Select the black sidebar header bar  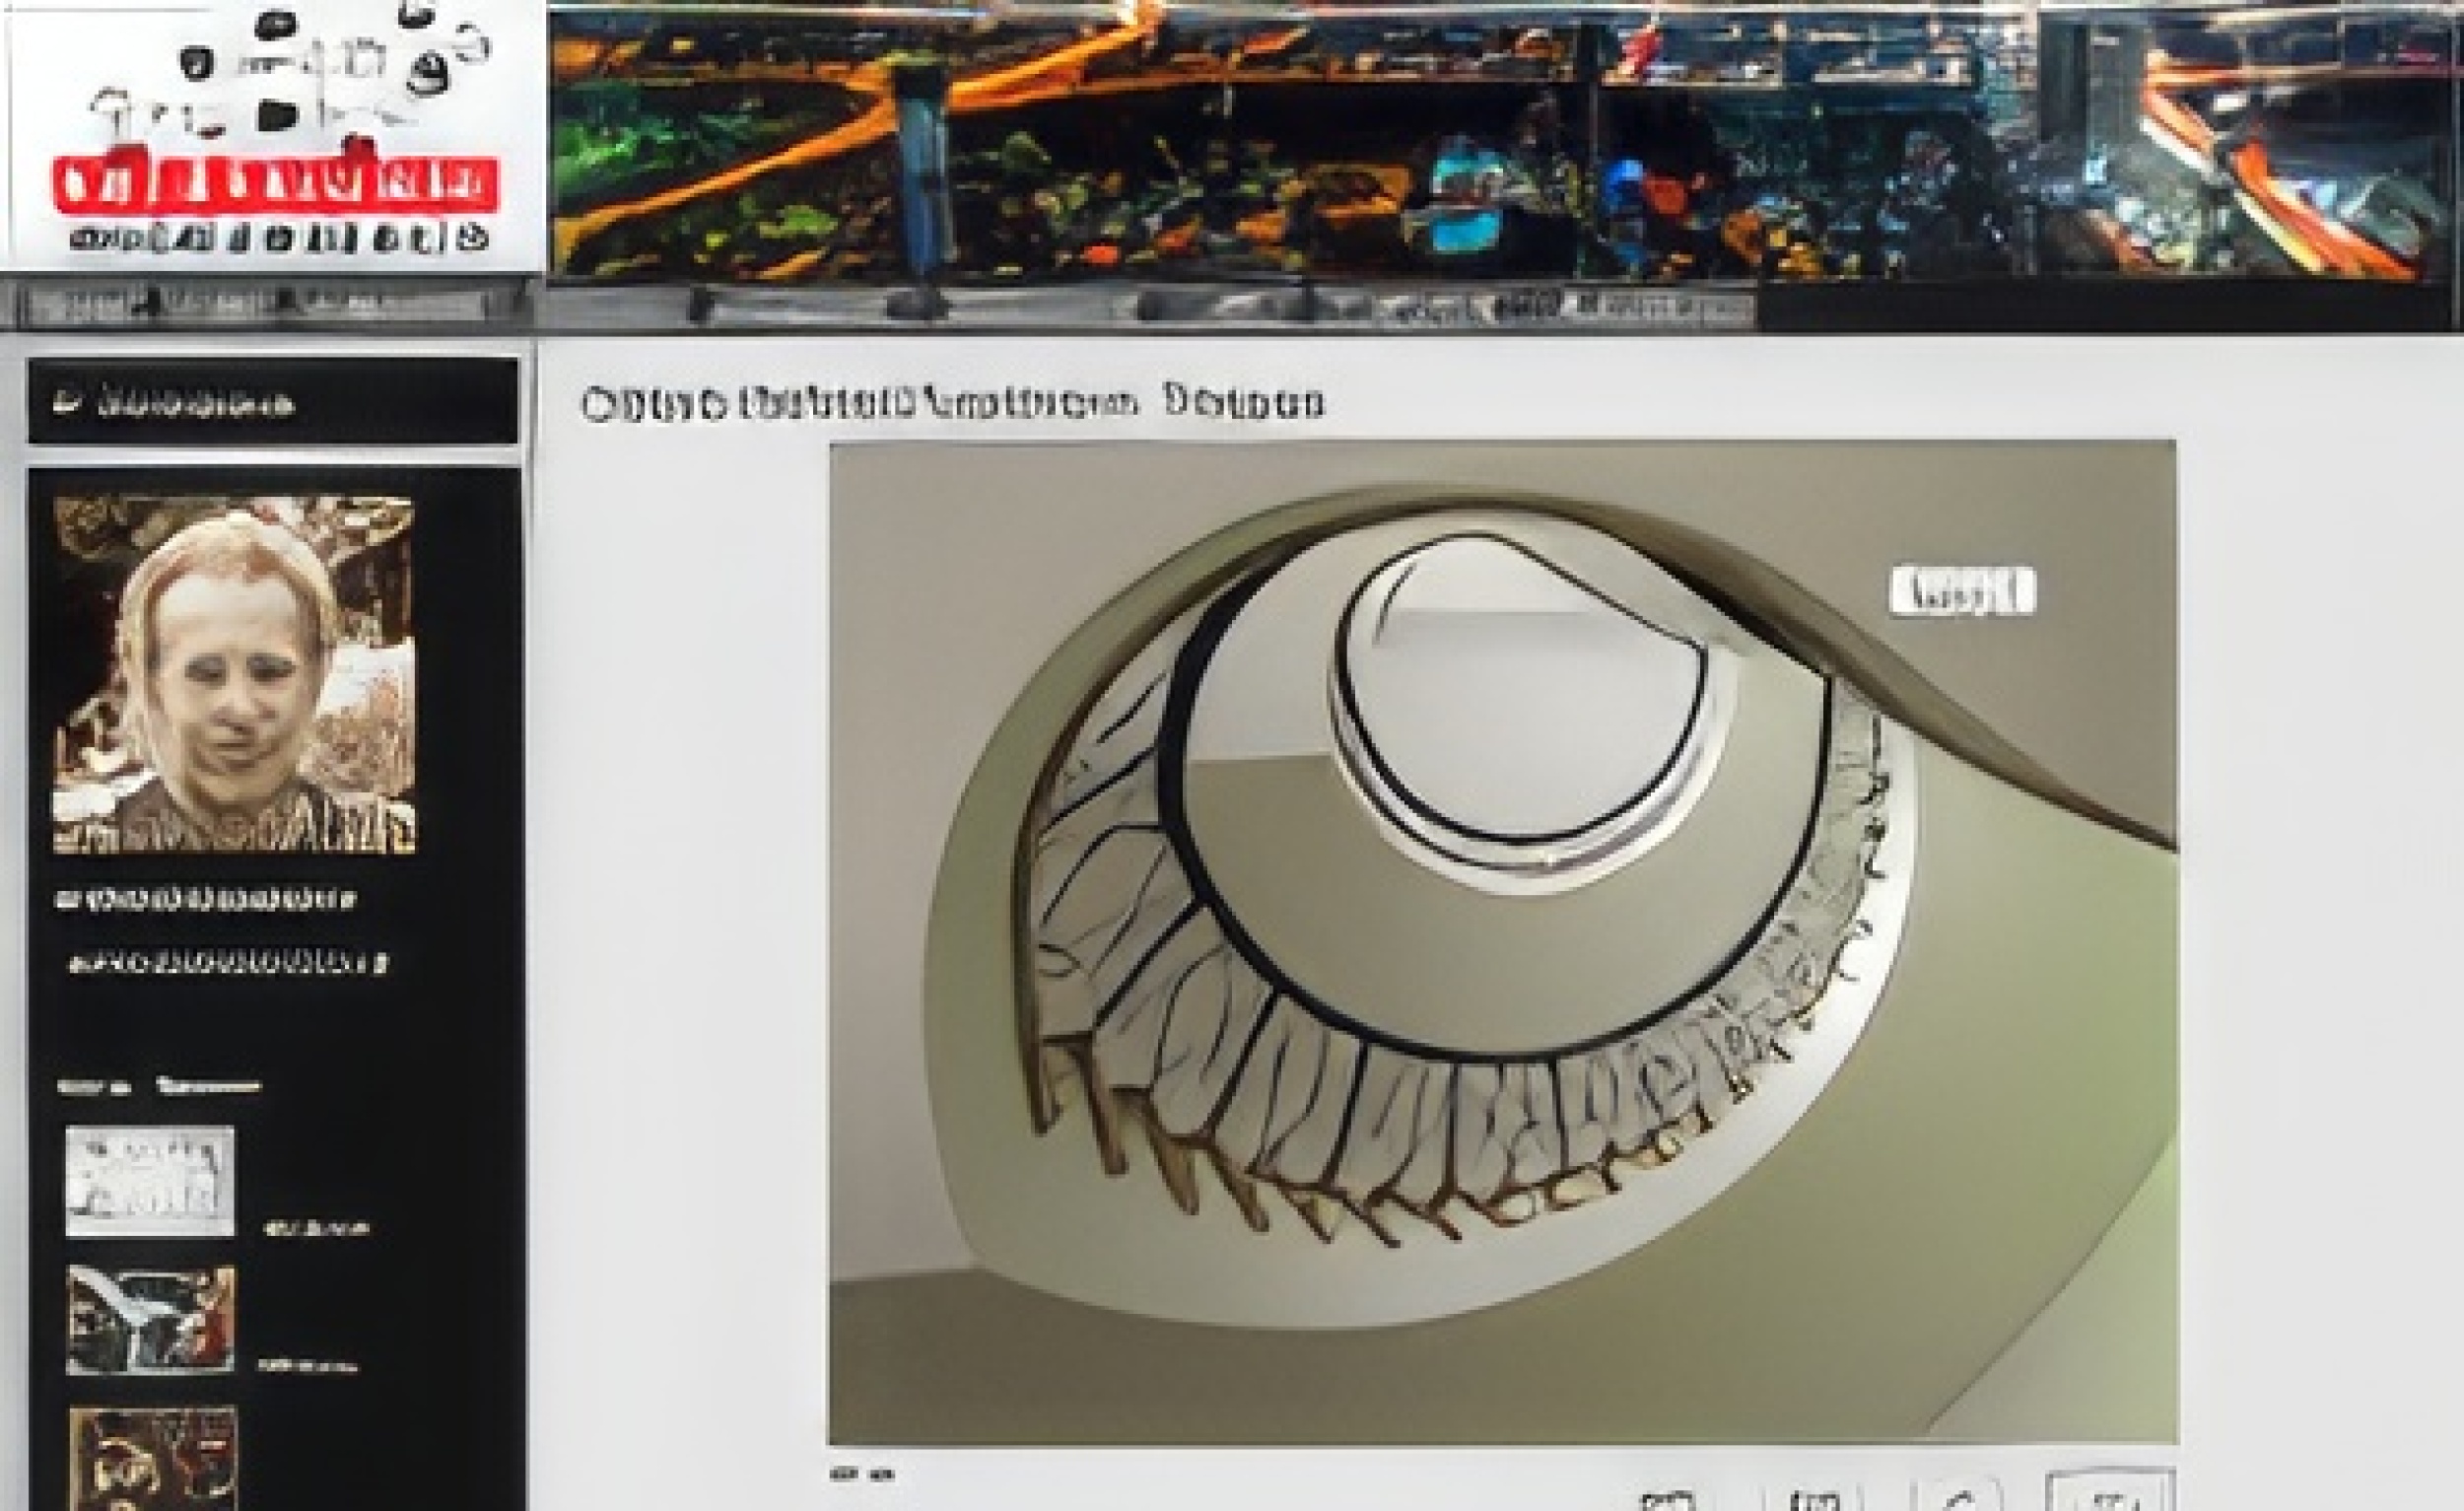click(273, 401)
